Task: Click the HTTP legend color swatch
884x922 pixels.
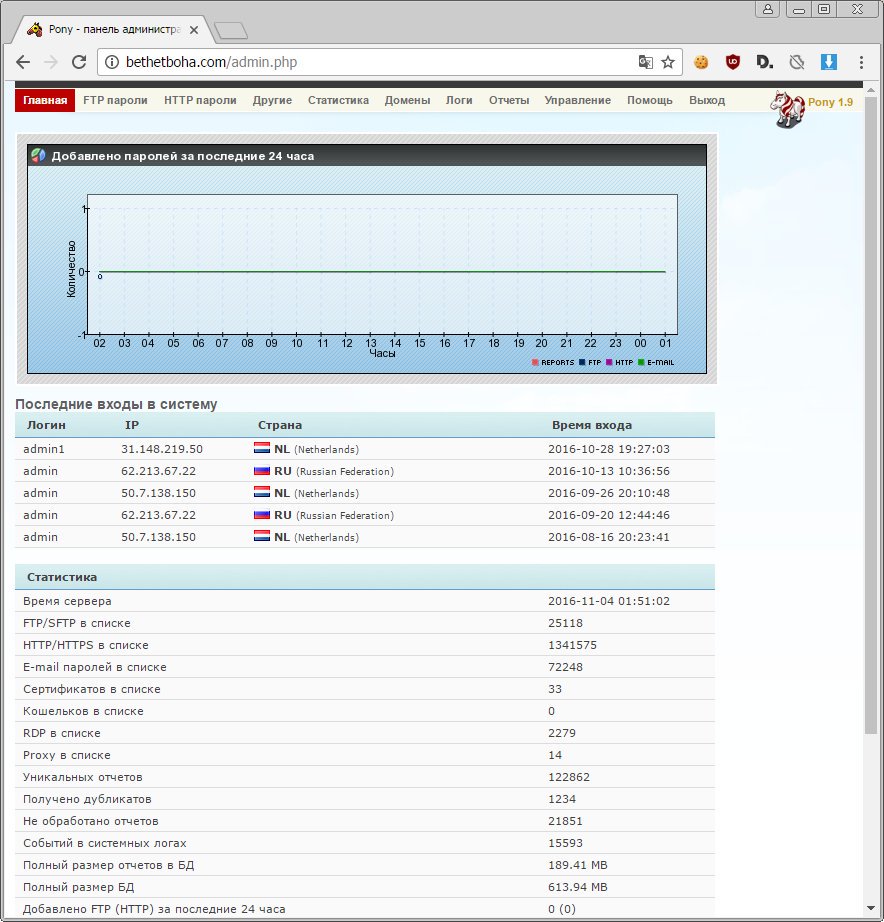Action: tap(609, 362)
